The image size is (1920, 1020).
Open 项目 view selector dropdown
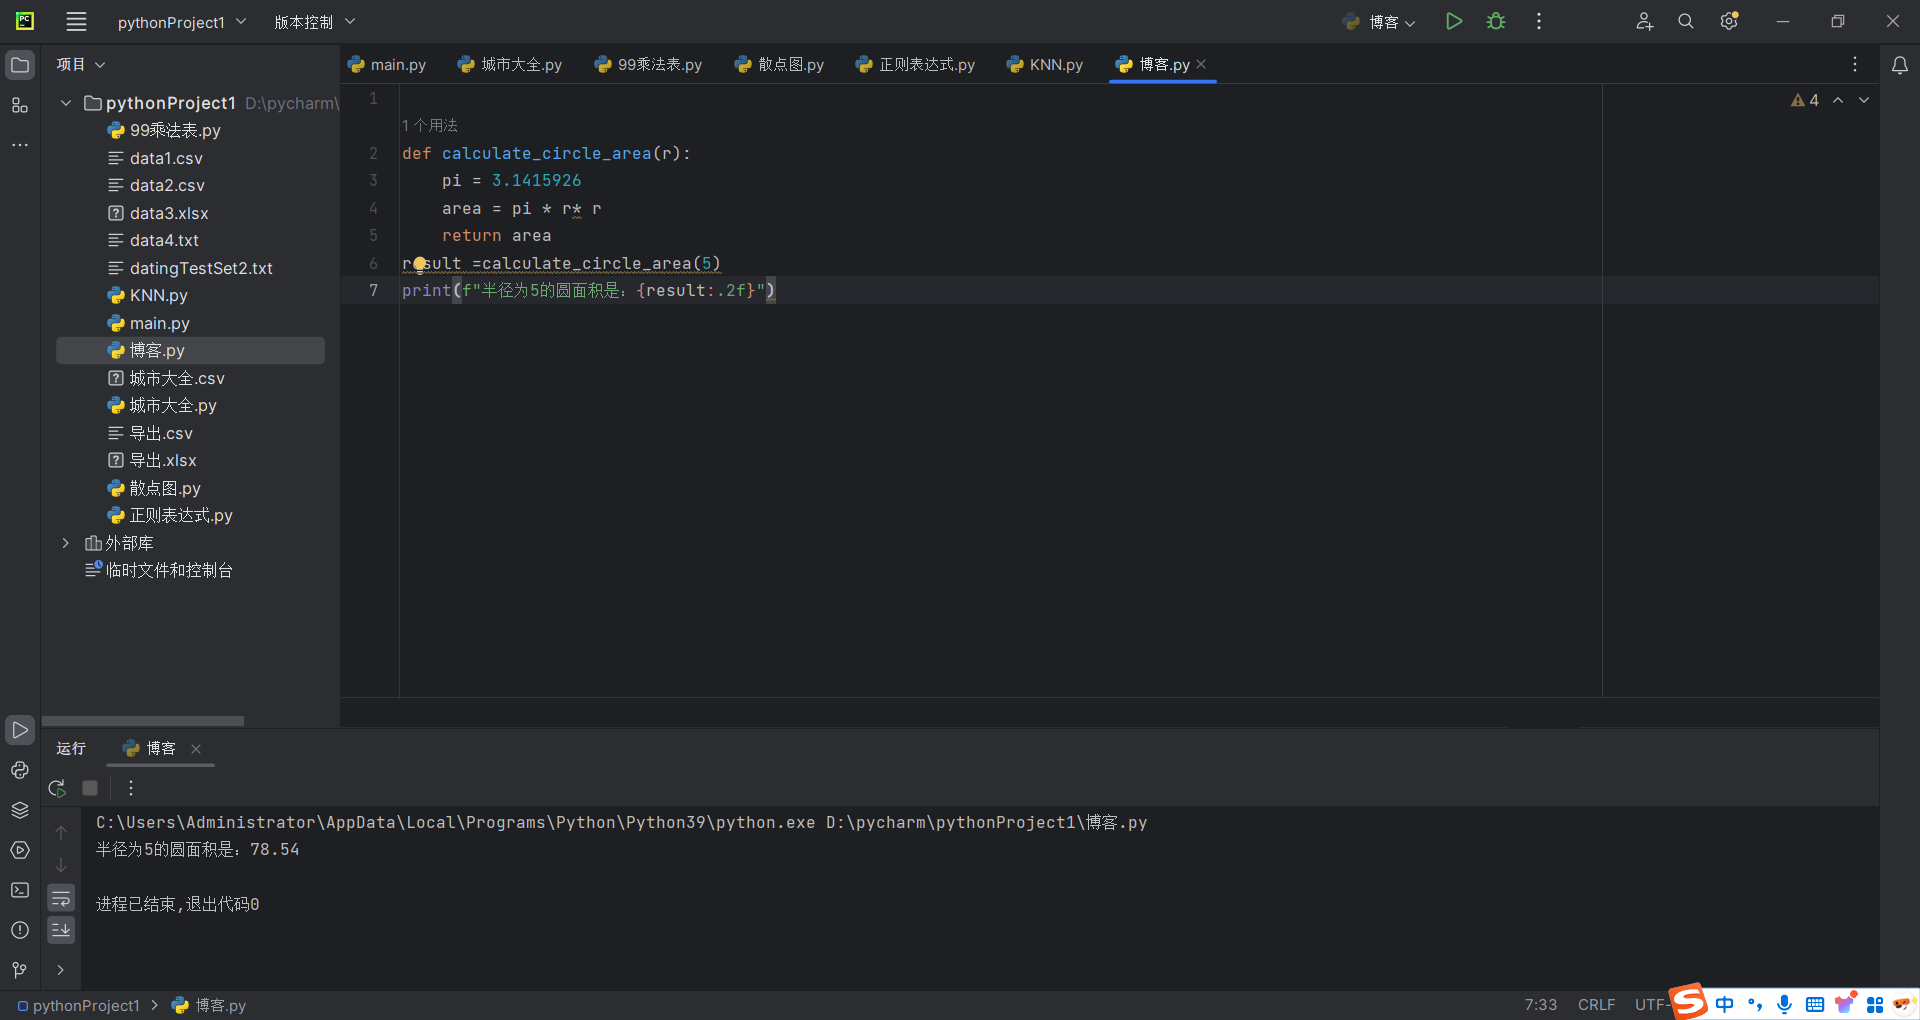80,64
